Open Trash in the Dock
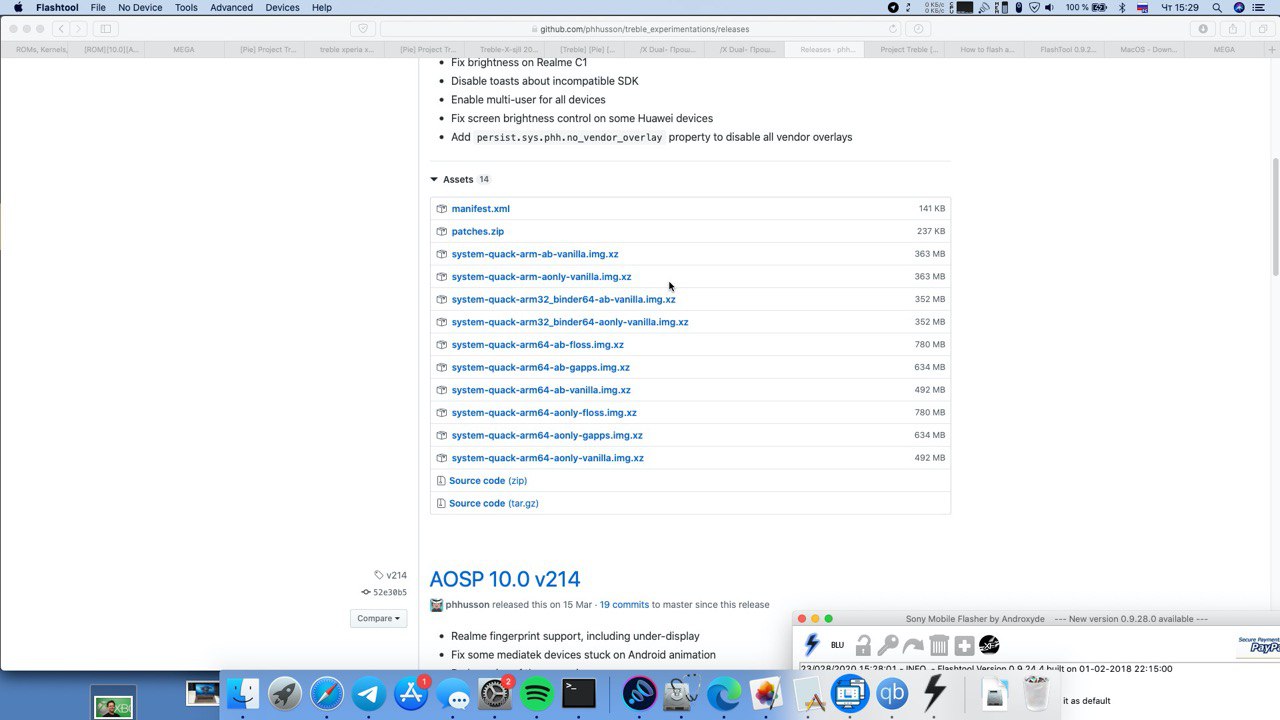This screenshot has width=1280, height=720. (x=1036, y=693)
